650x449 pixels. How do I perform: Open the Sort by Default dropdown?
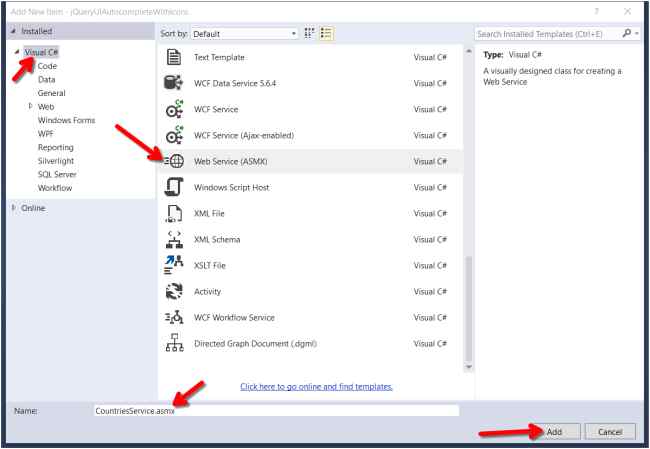pos(245,34)
